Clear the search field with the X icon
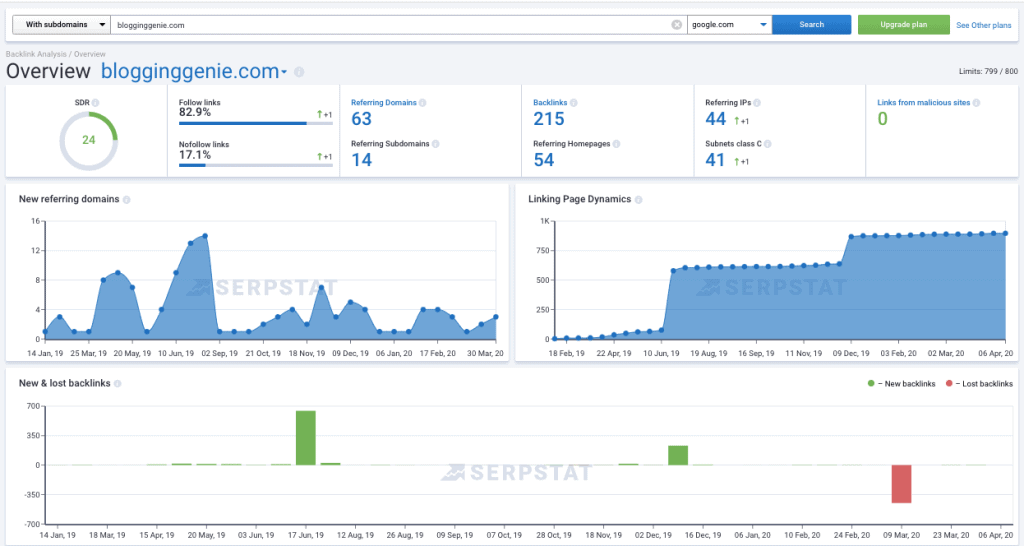 coord(677,25)
